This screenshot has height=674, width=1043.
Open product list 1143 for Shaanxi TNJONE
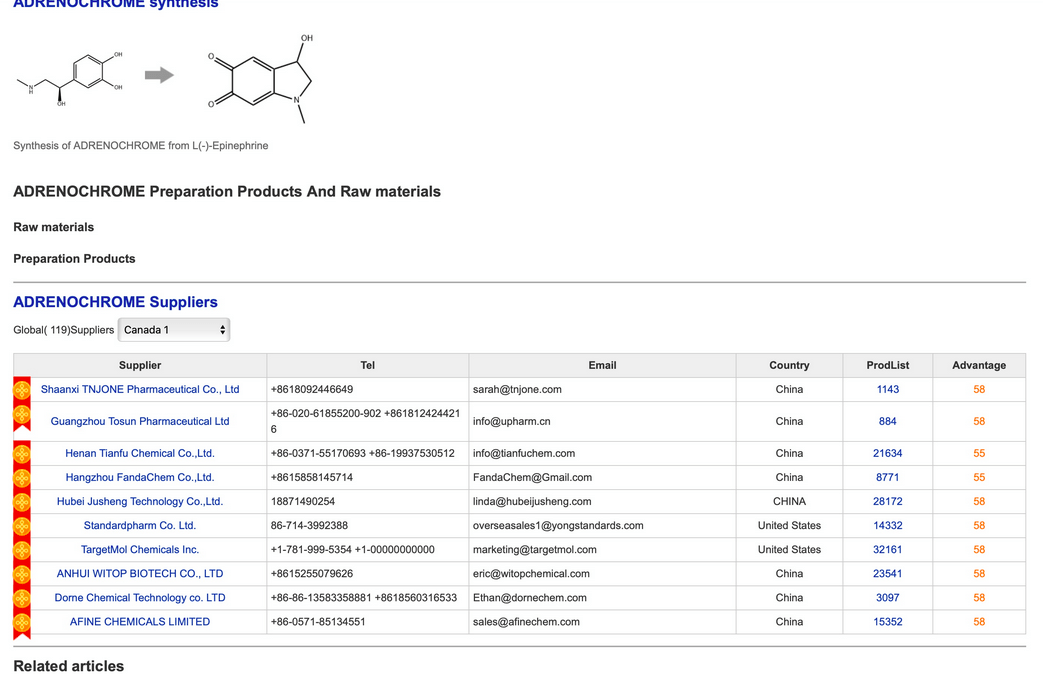tap(887, 389)
